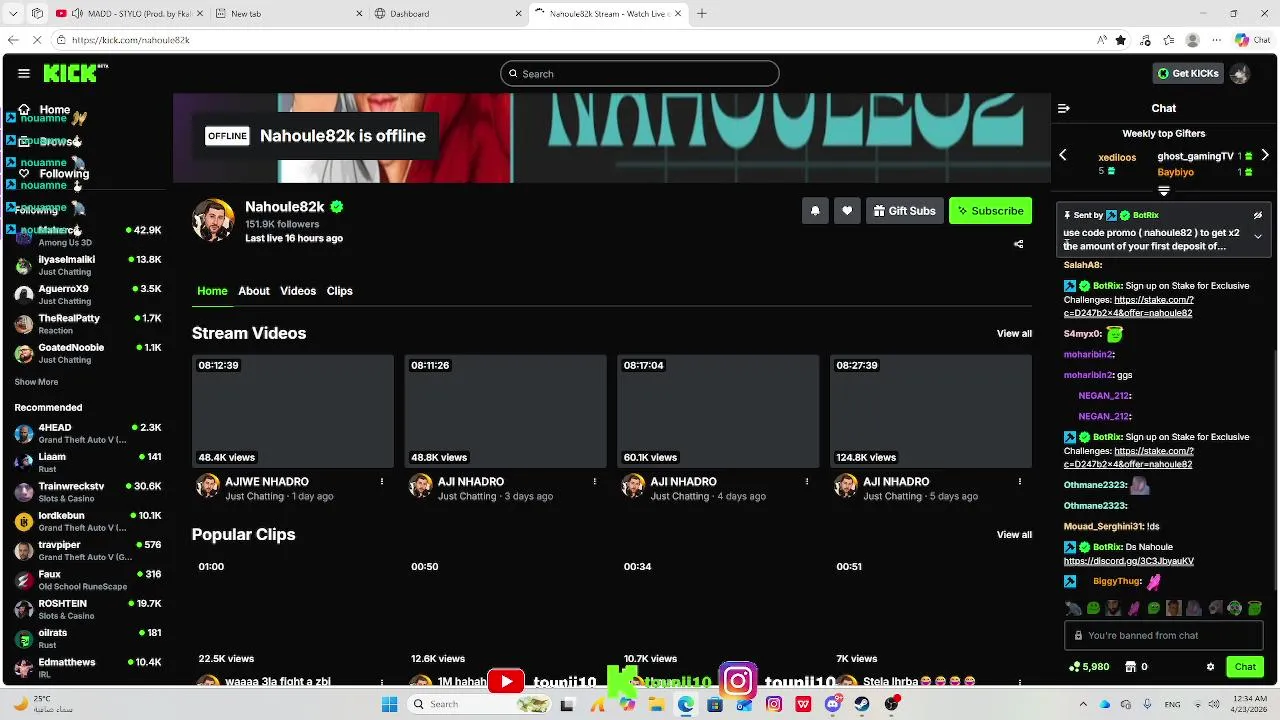Open the channel points 5,980 balance
This screenshot has width=1280, height=720.
(x=1089, y=667)
